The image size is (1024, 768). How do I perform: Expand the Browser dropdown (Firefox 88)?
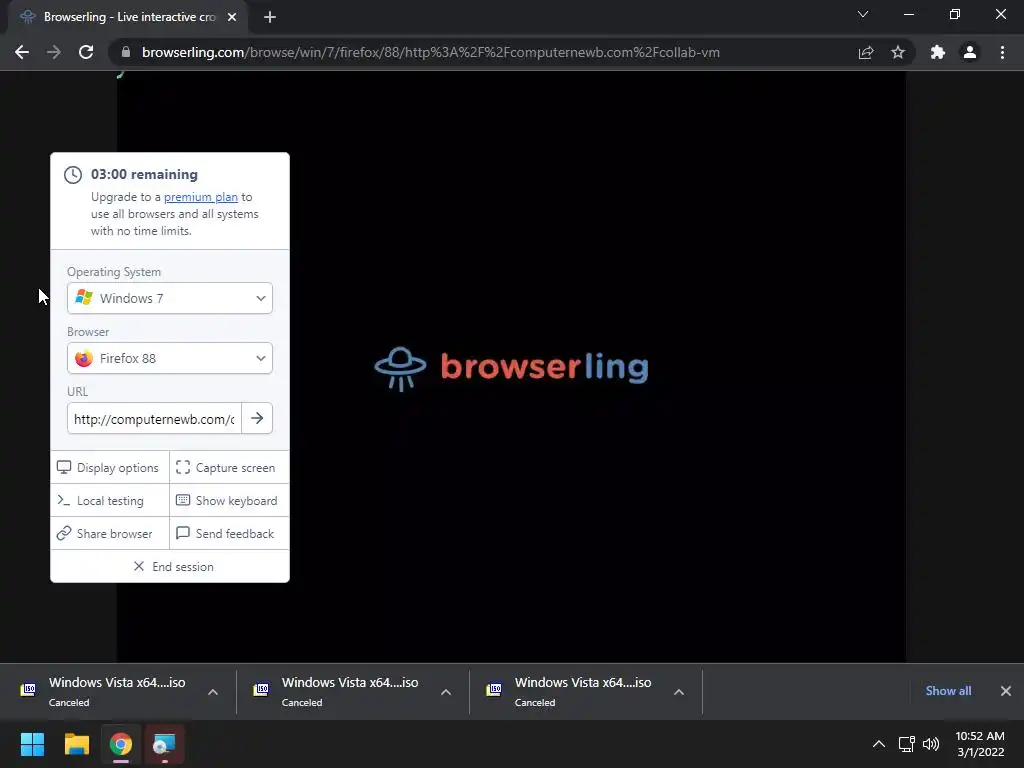point(170,359)
